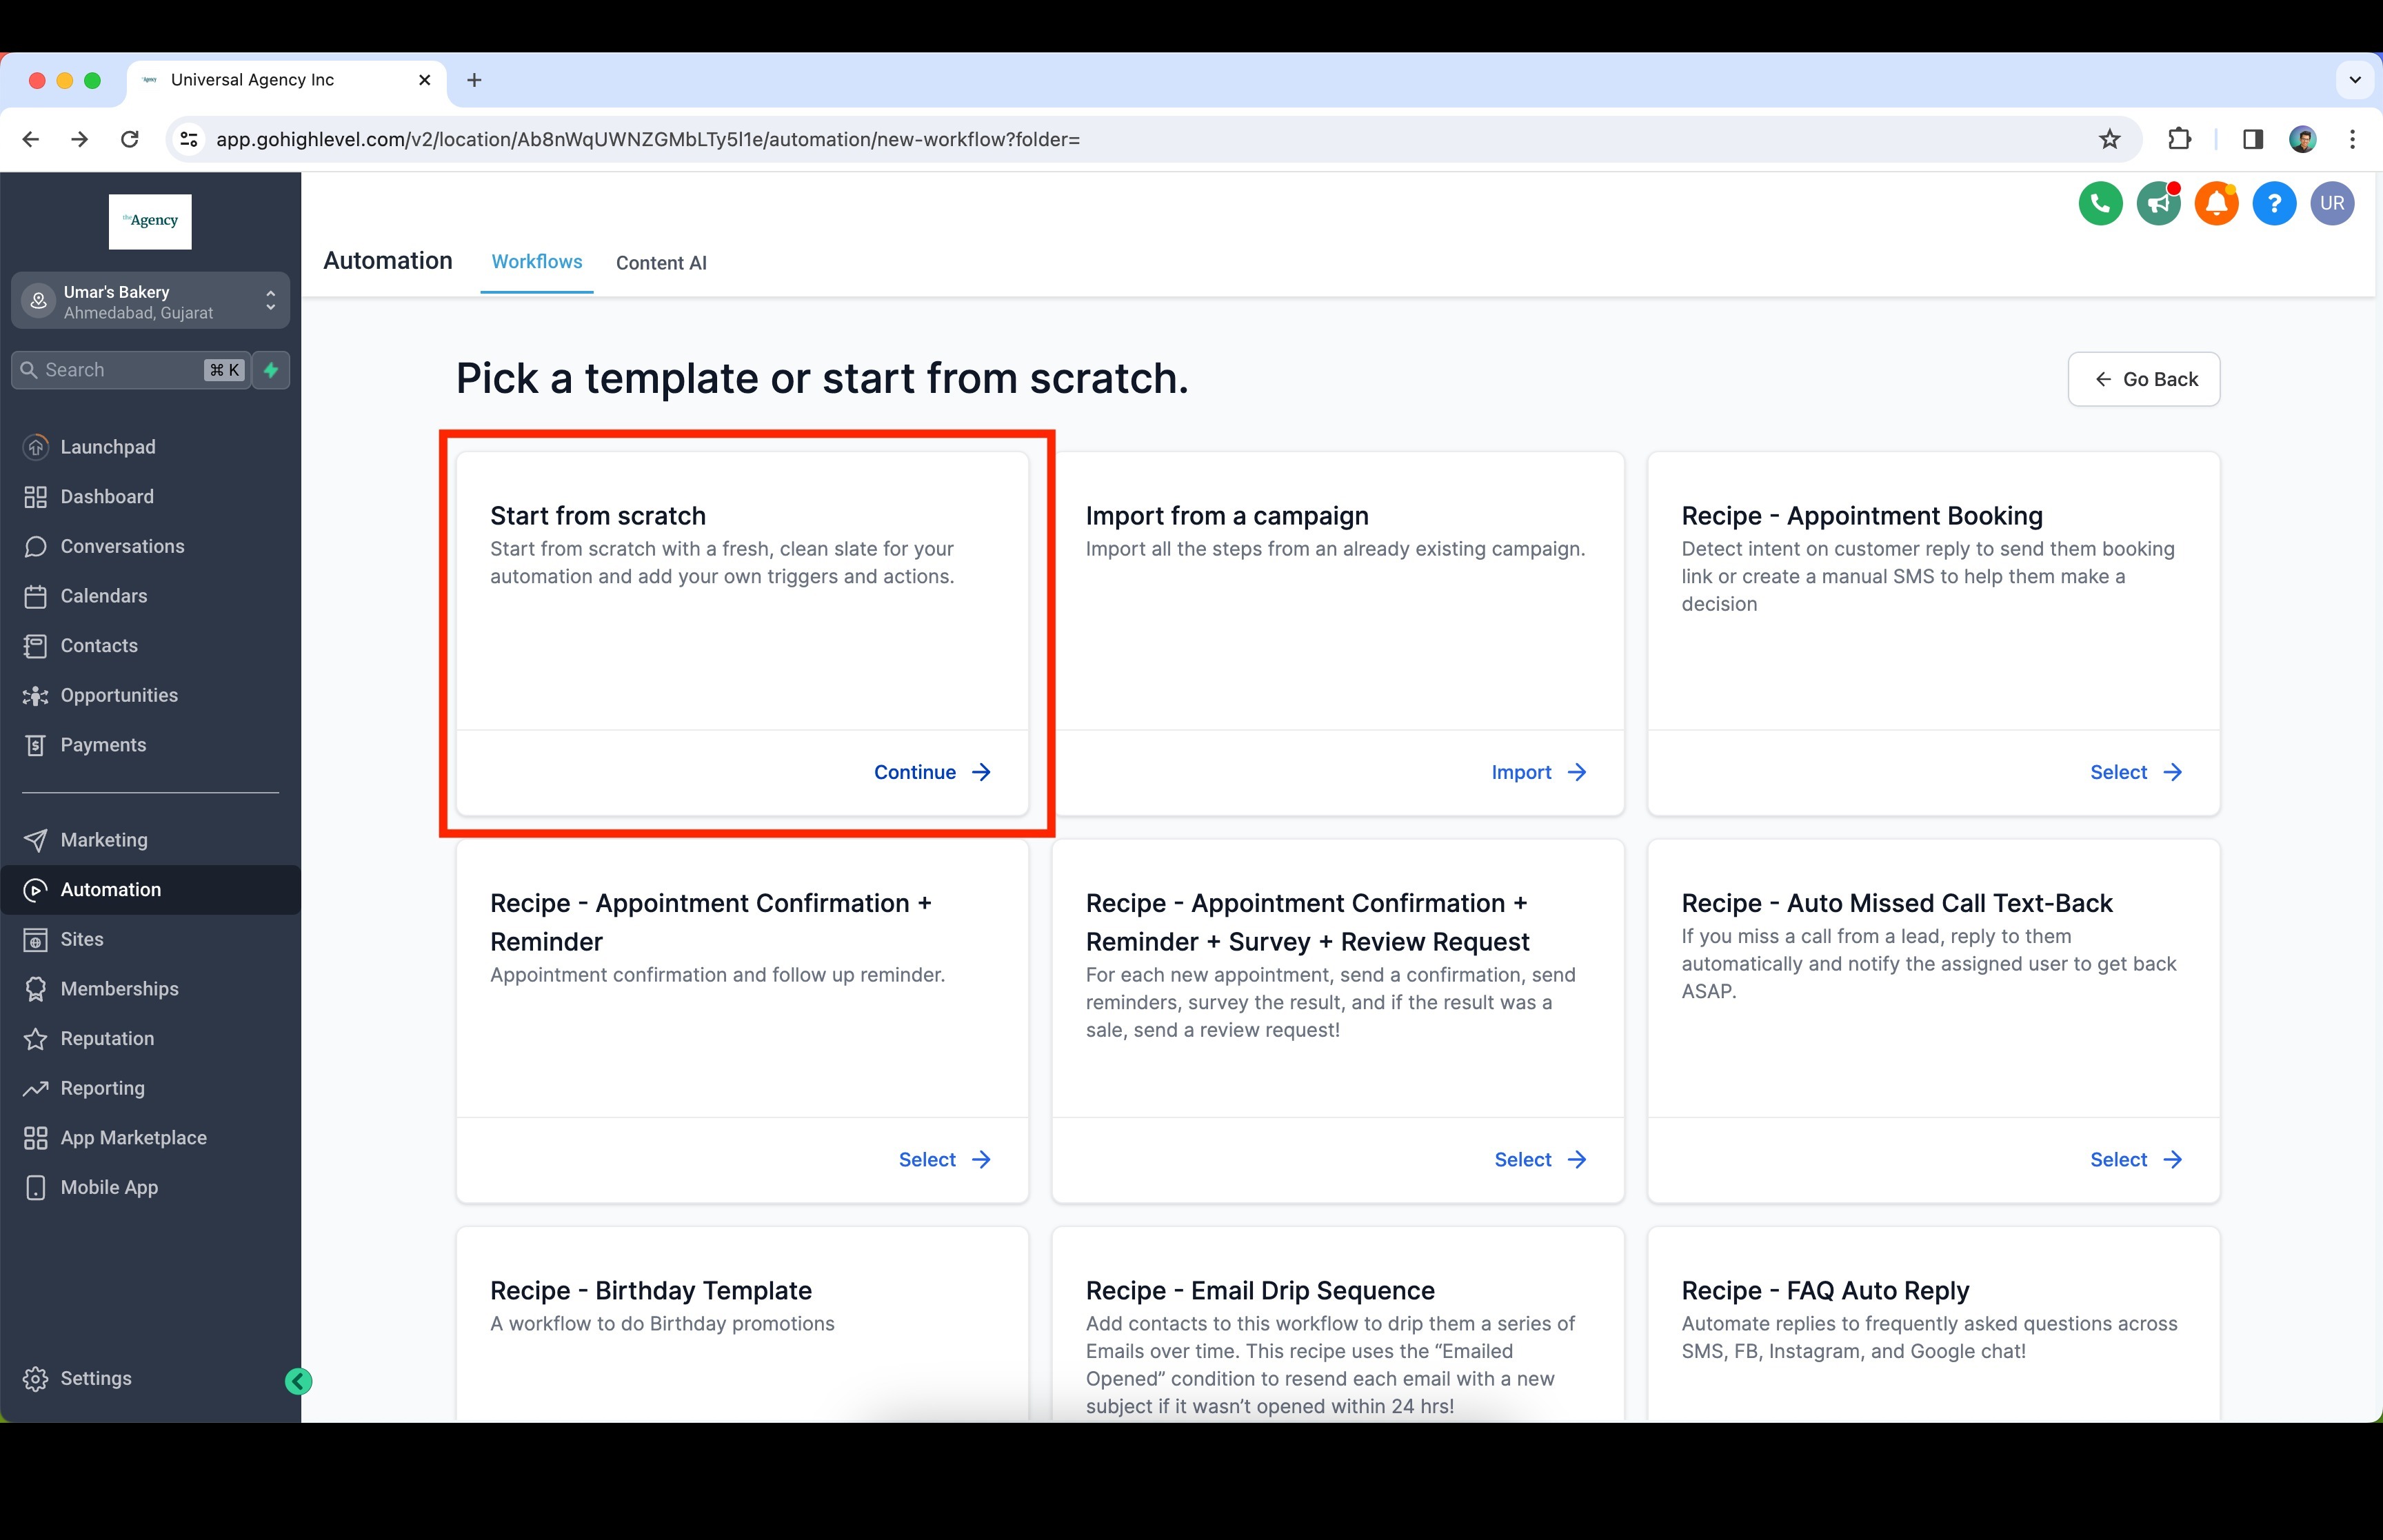Open the Chrome tab search chevron
This screenshot has height=1540, width=2383.
point(2354,80)
